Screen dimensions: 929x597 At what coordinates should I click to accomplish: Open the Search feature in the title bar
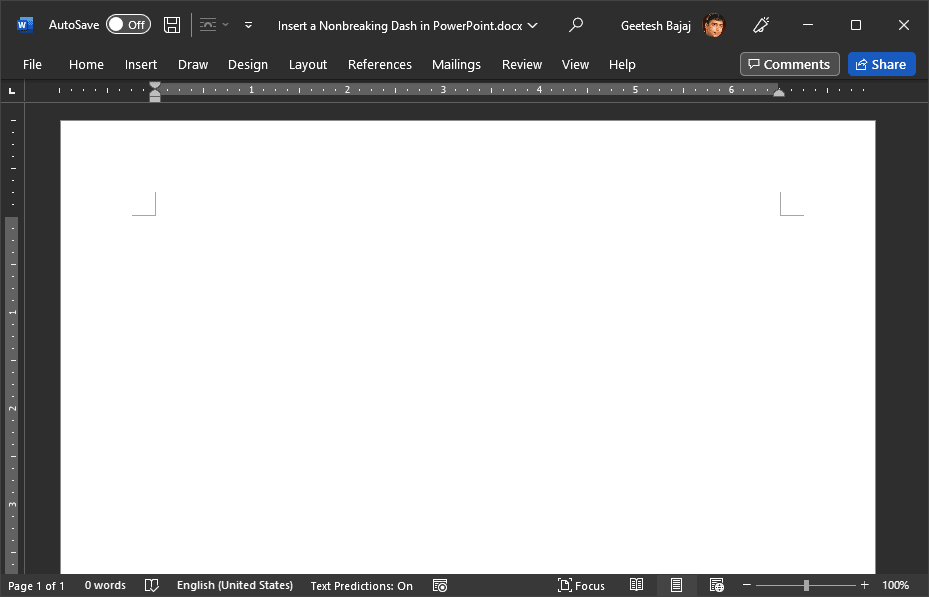(576, 25)
